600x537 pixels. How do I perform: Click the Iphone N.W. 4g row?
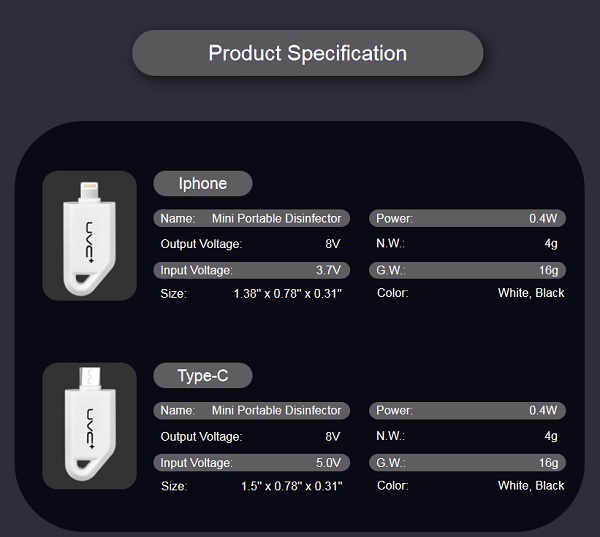point(467,243)
